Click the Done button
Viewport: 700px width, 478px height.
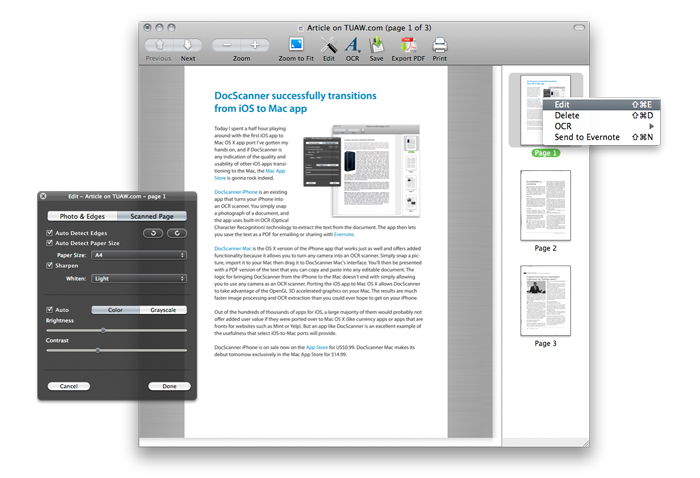(169, 386)
